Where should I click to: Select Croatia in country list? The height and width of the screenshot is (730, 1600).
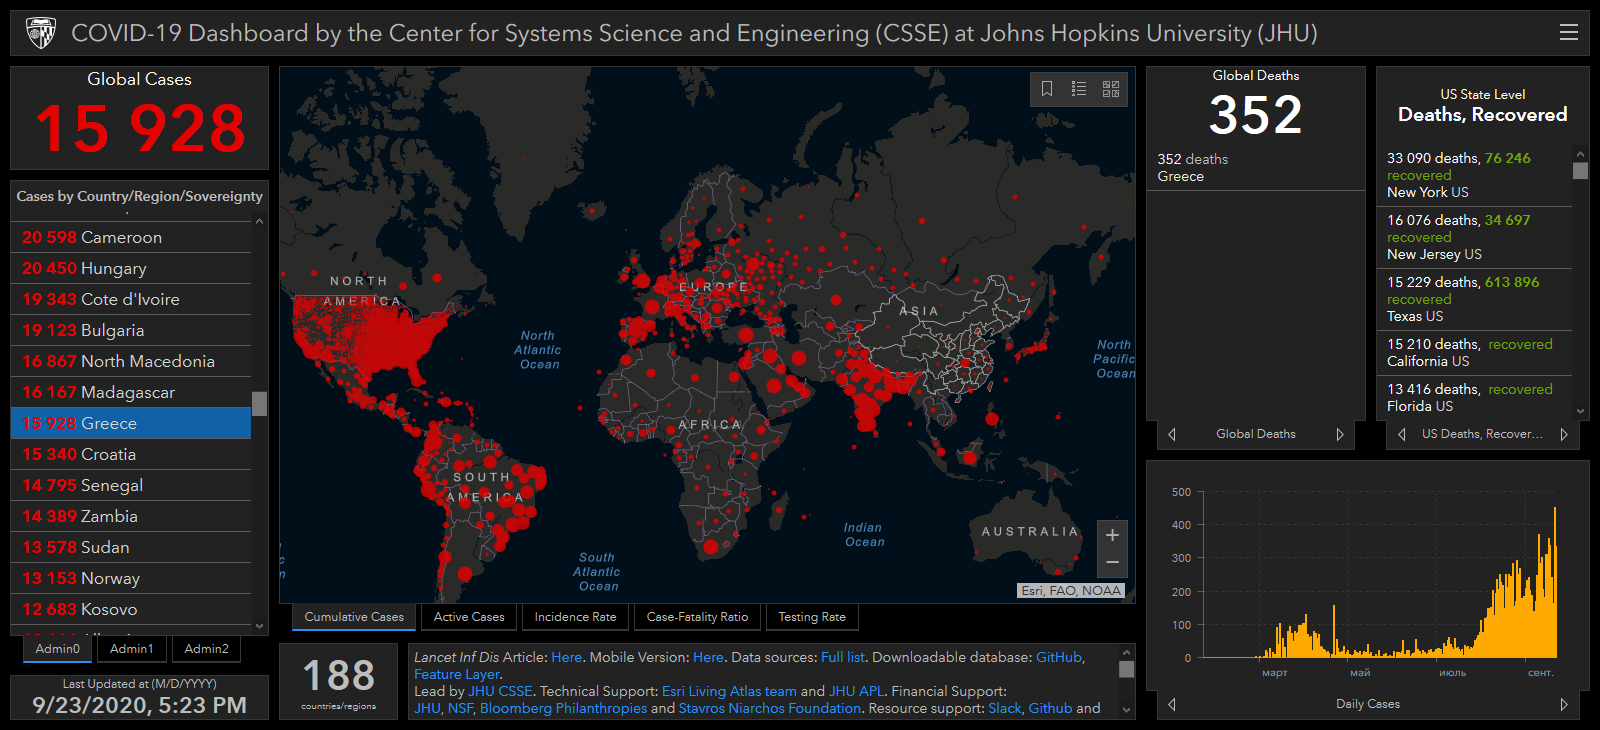[x=131, y=454]
